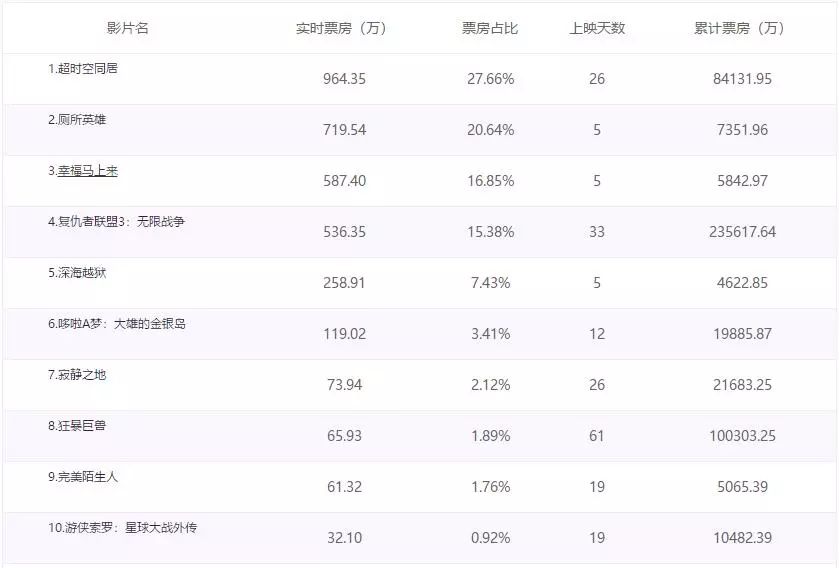Image resolution: width=839 pixels, height=568 pixels.
Task: Click cumulative box office 235617.64
Action: coord(743,232)
